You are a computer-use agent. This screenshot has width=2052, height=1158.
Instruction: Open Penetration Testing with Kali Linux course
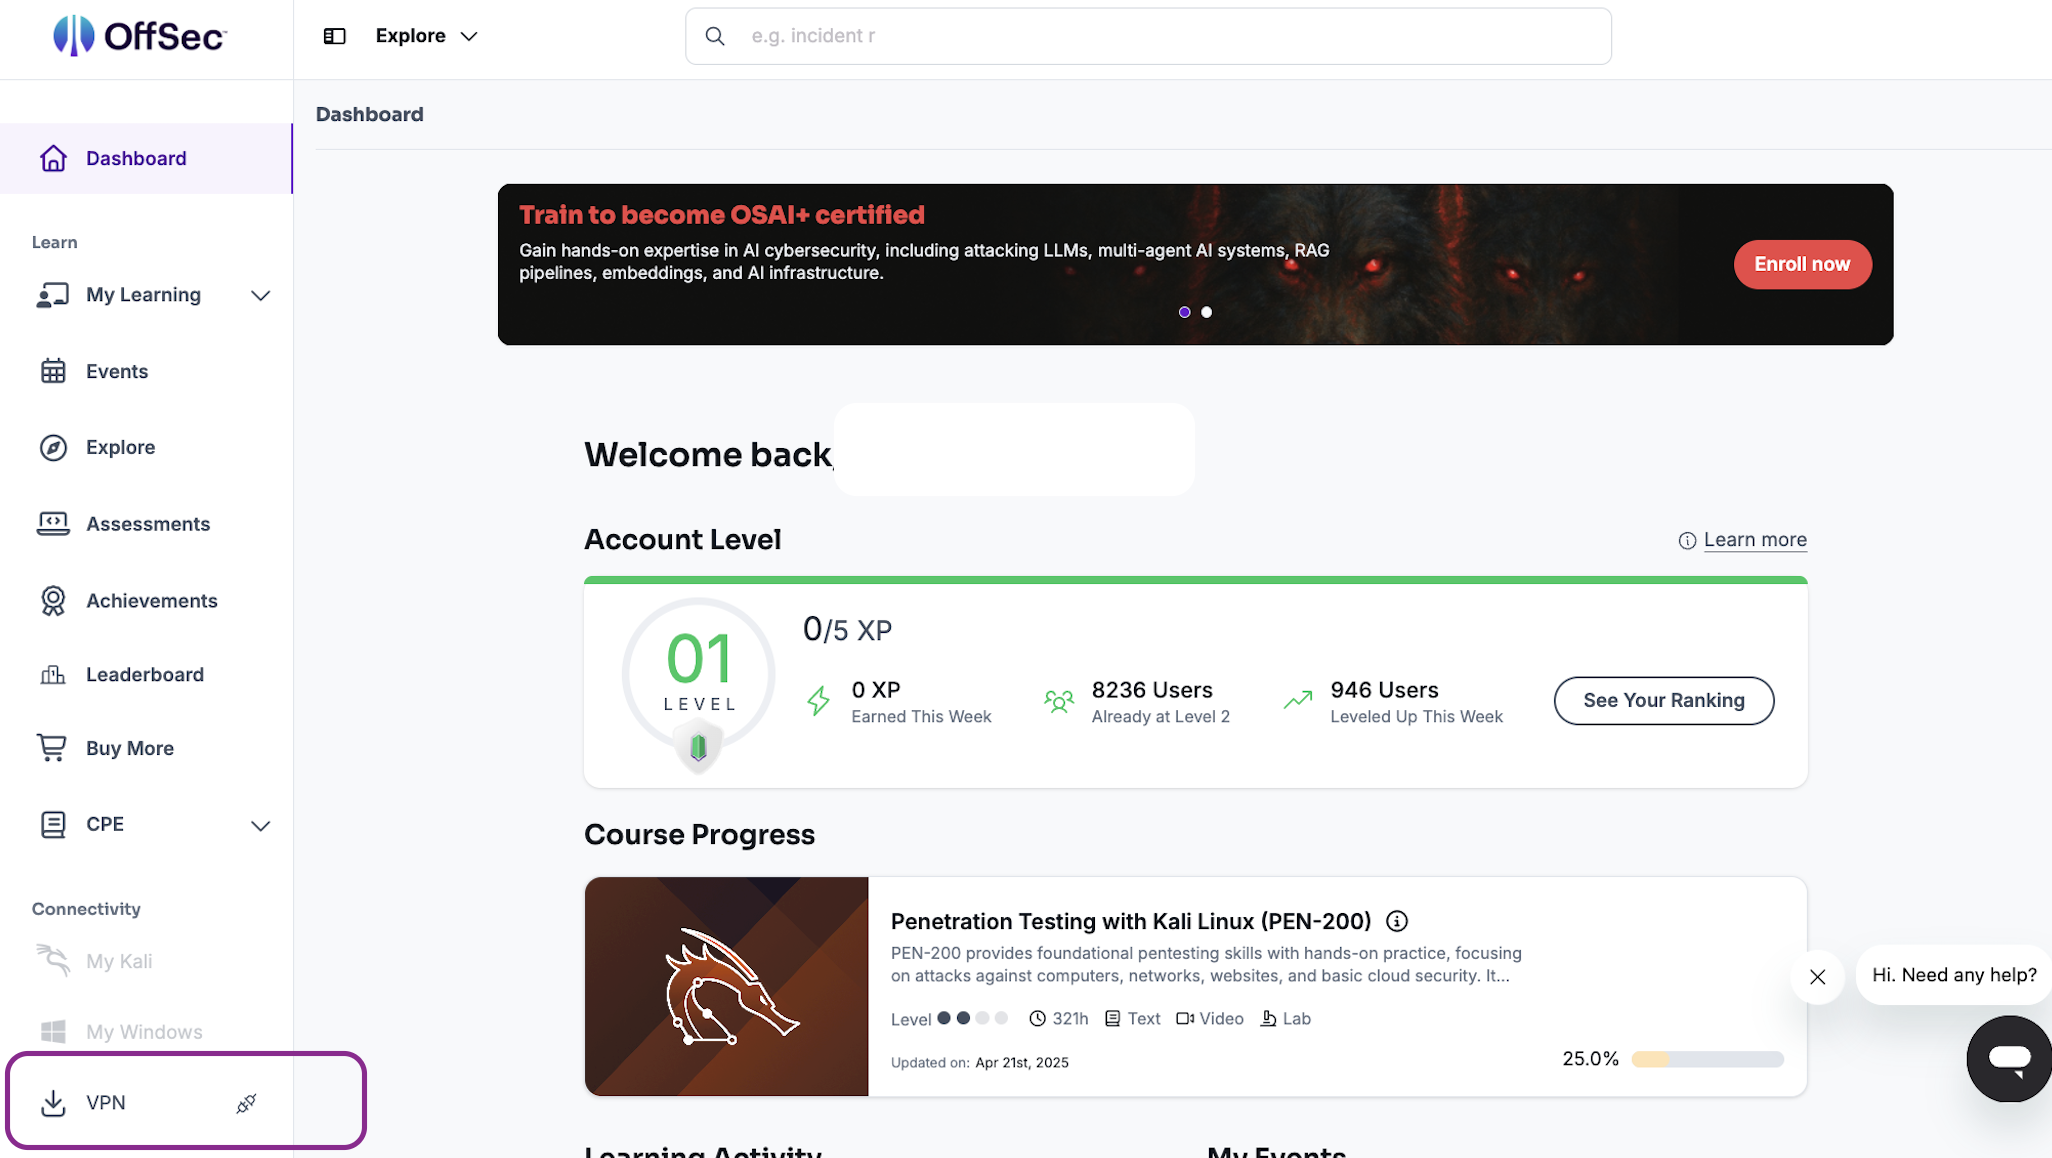pos(1131,921)
